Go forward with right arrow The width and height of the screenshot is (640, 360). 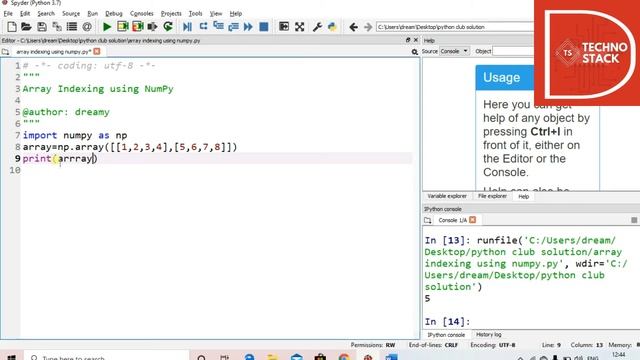(368, 27)
